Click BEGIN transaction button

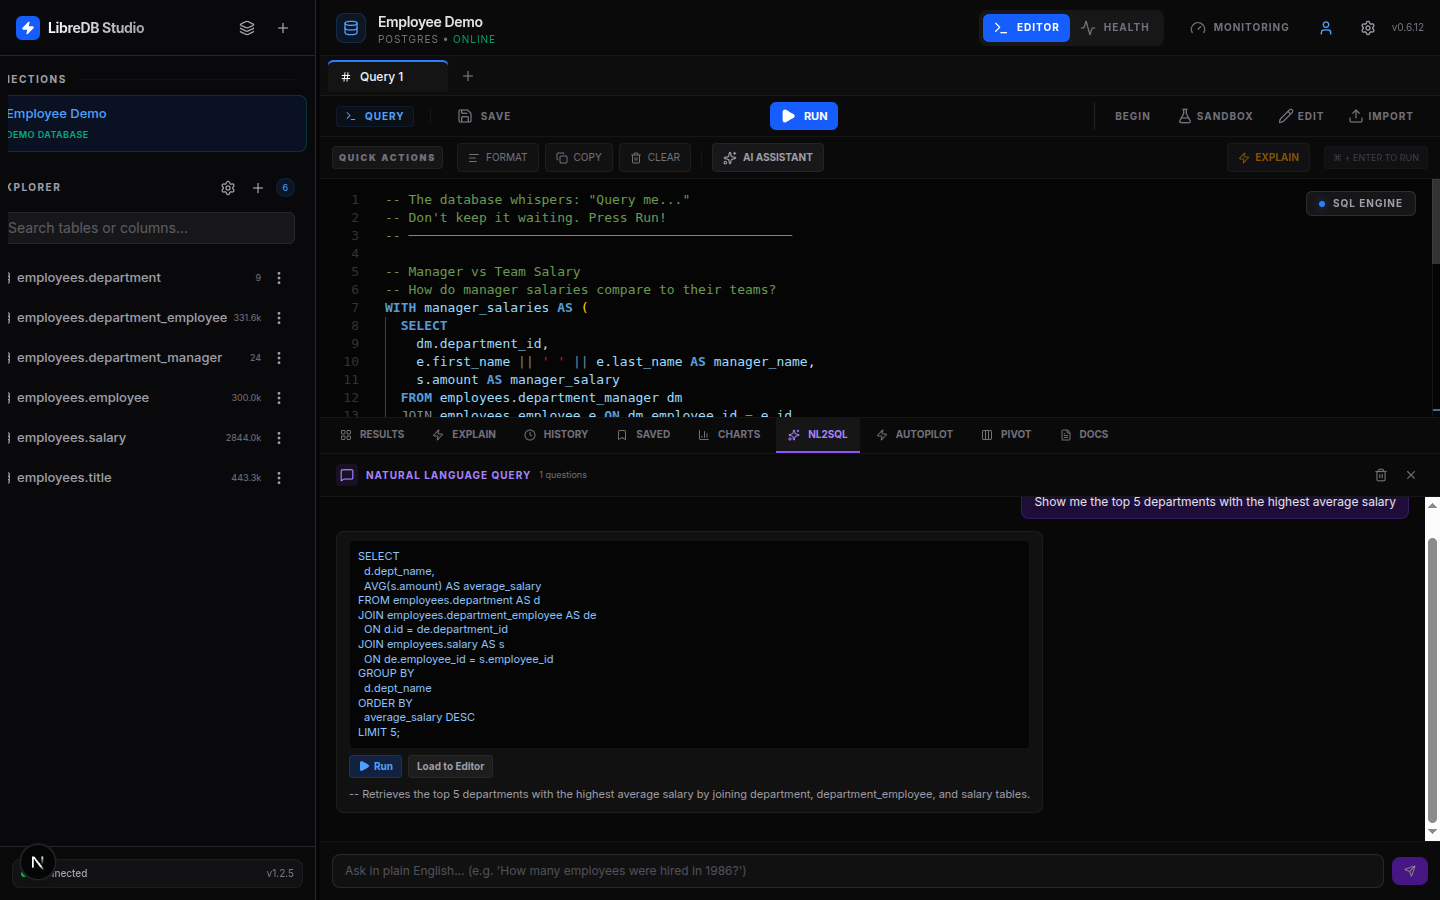pos(1132,116)
